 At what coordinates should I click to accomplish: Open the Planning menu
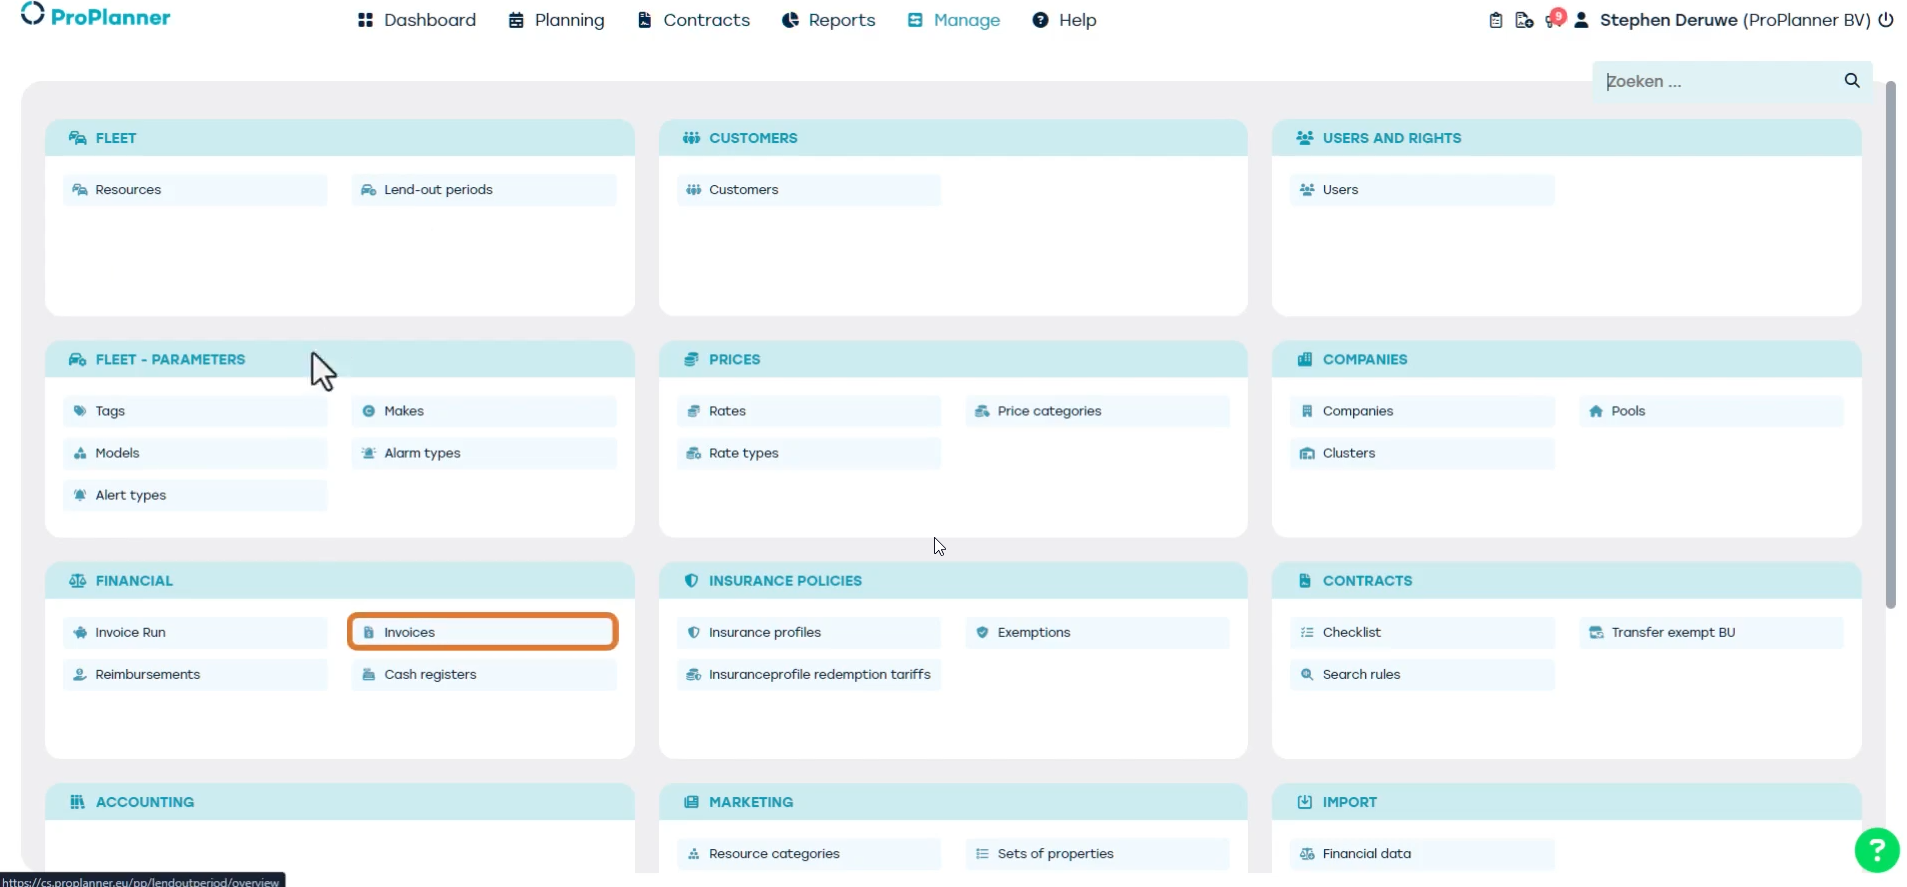click(556, 20)
